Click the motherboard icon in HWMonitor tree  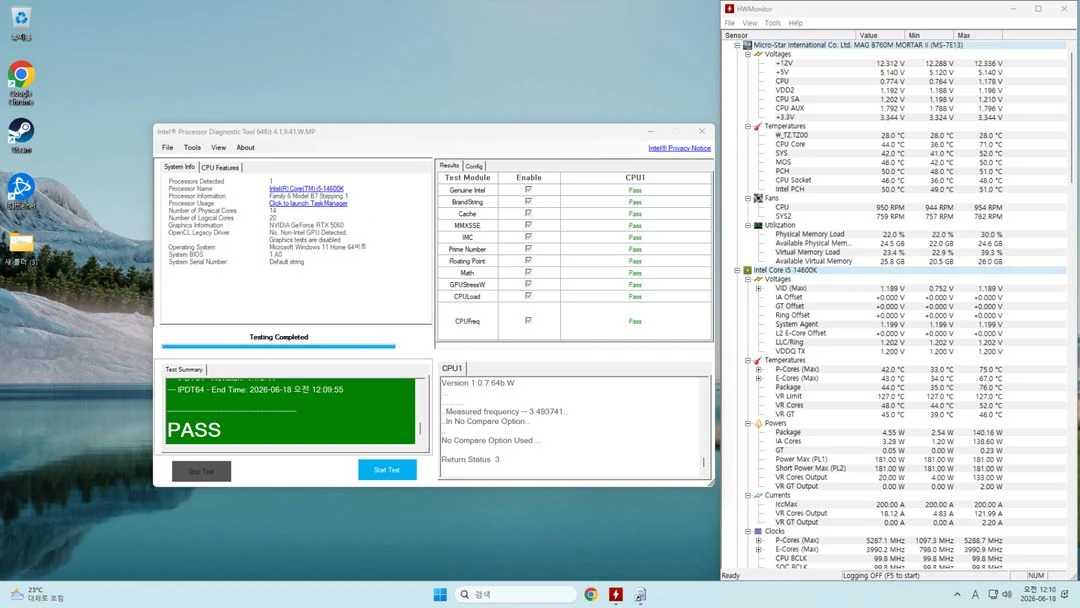[x=747, y=45]
